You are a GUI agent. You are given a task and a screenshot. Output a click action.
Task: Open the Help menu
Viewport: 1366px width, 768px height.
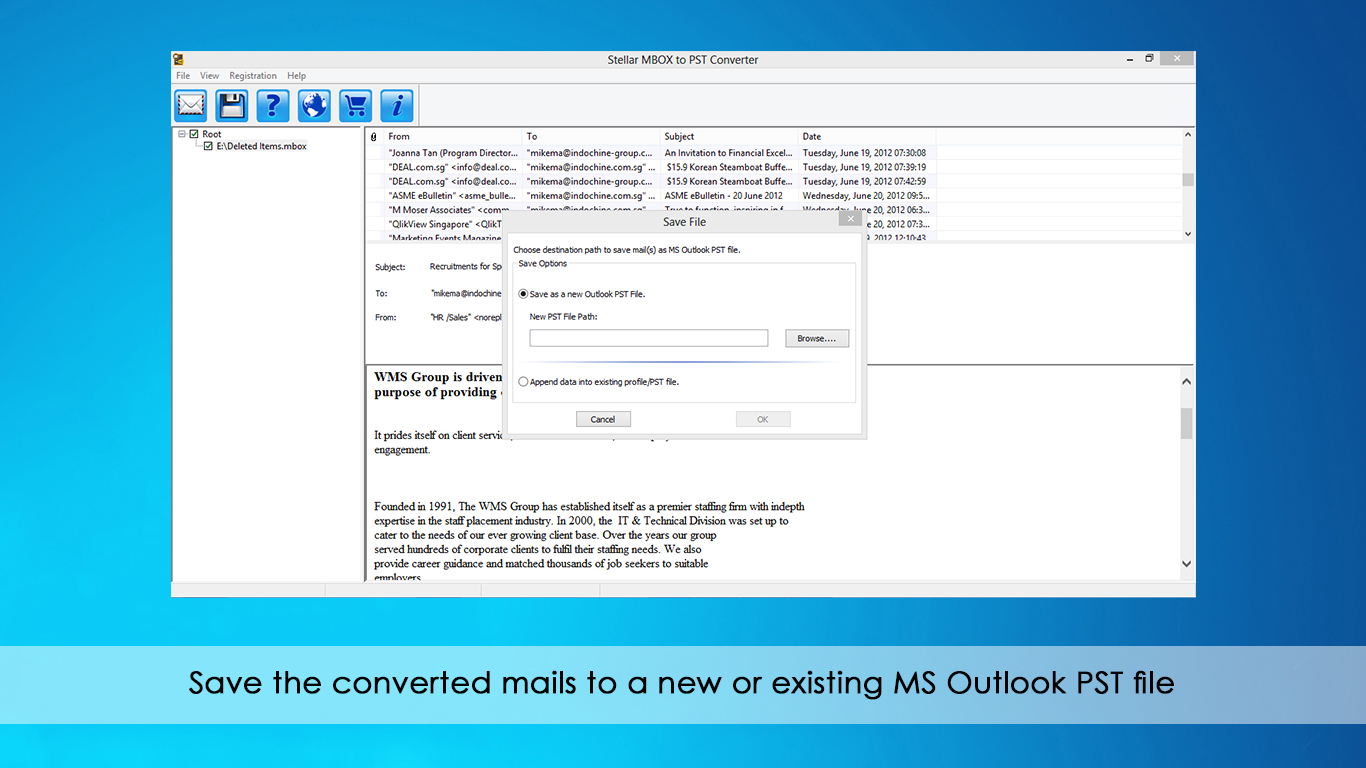296,75
